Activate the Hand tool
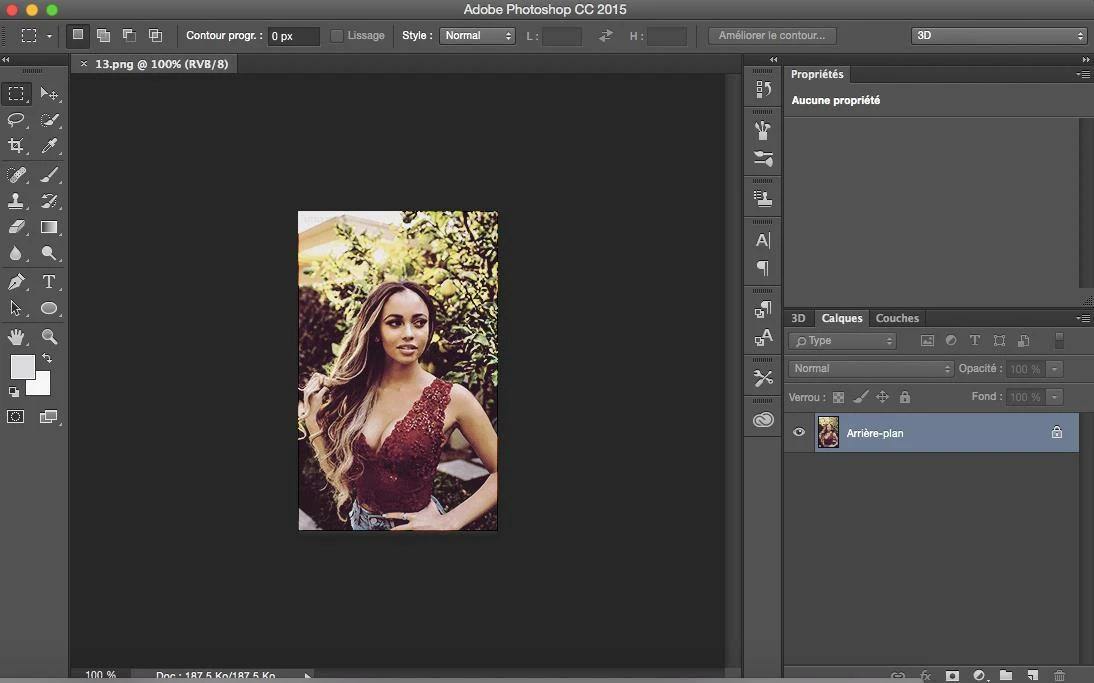The height and width of the screenshot is (683, 1094). 16,337
